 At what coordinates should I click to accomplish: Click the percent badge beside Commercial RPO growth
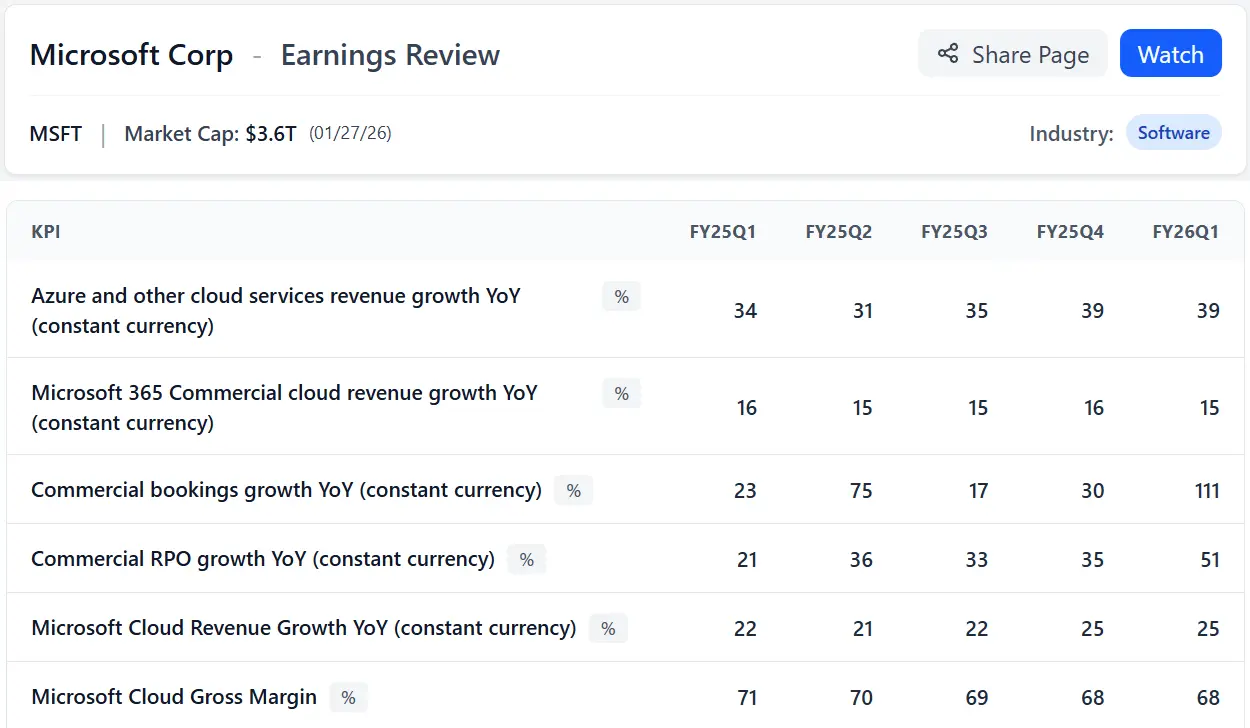526,559
